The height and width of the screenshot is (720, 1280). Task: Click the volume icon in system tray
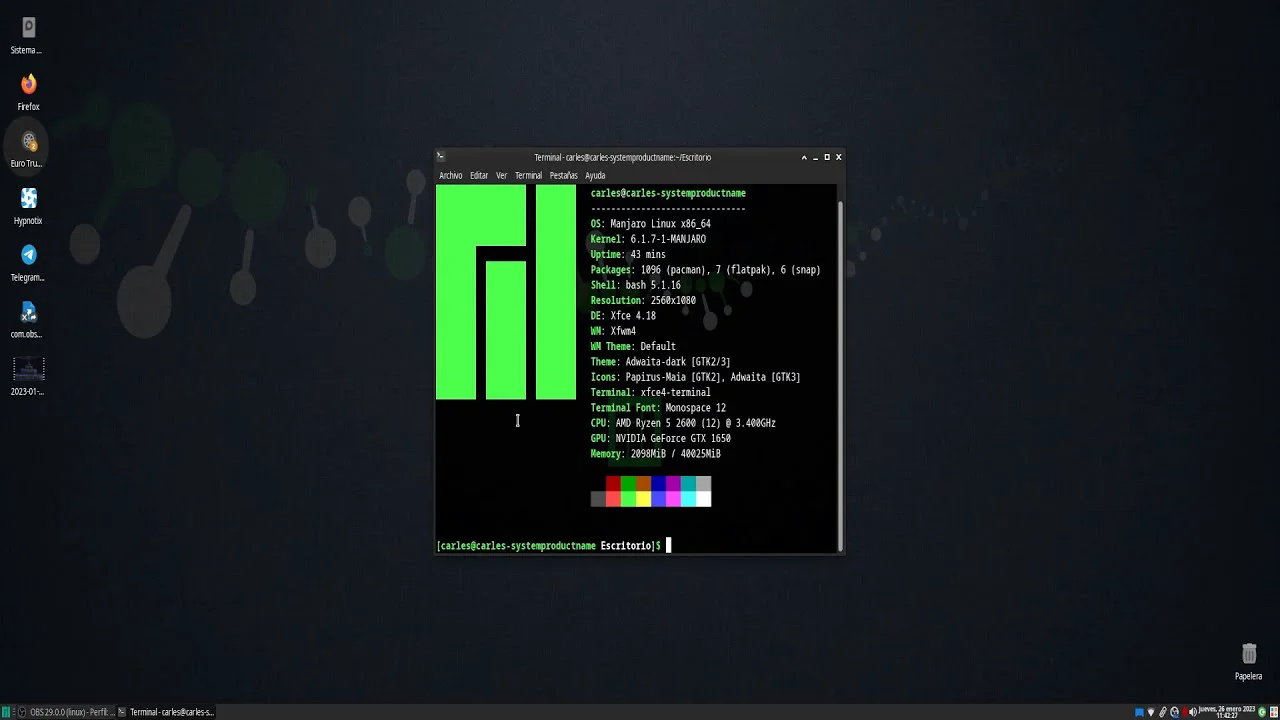pyautogui.click(x=1192, y=712)
